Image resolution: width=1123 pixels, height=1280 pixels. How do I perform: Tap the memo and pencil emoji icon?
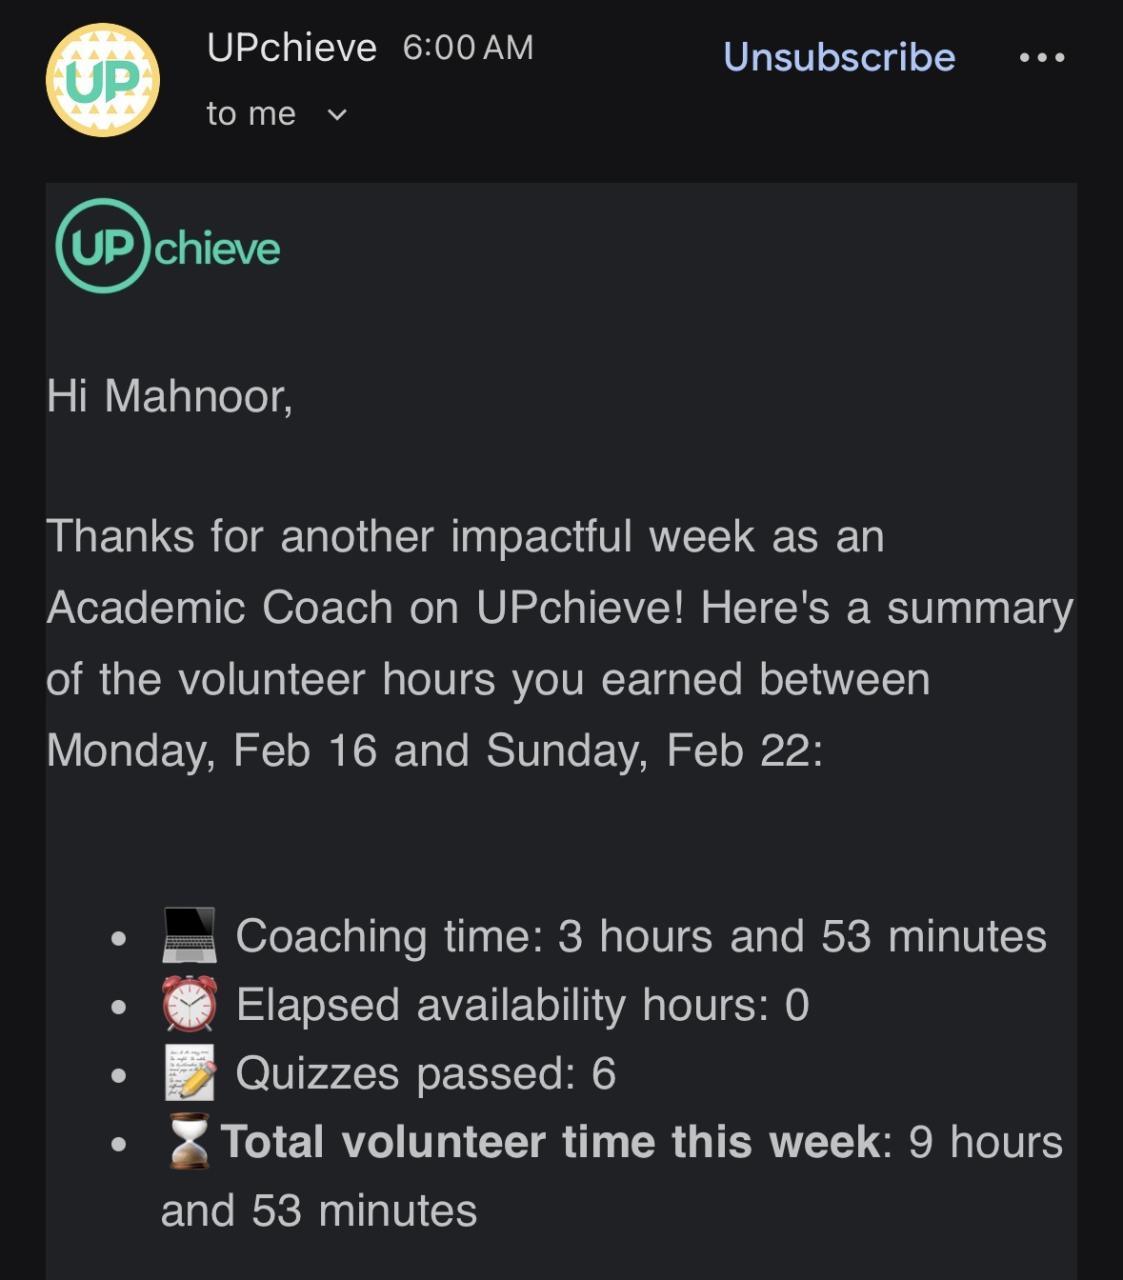point(189,1073)
